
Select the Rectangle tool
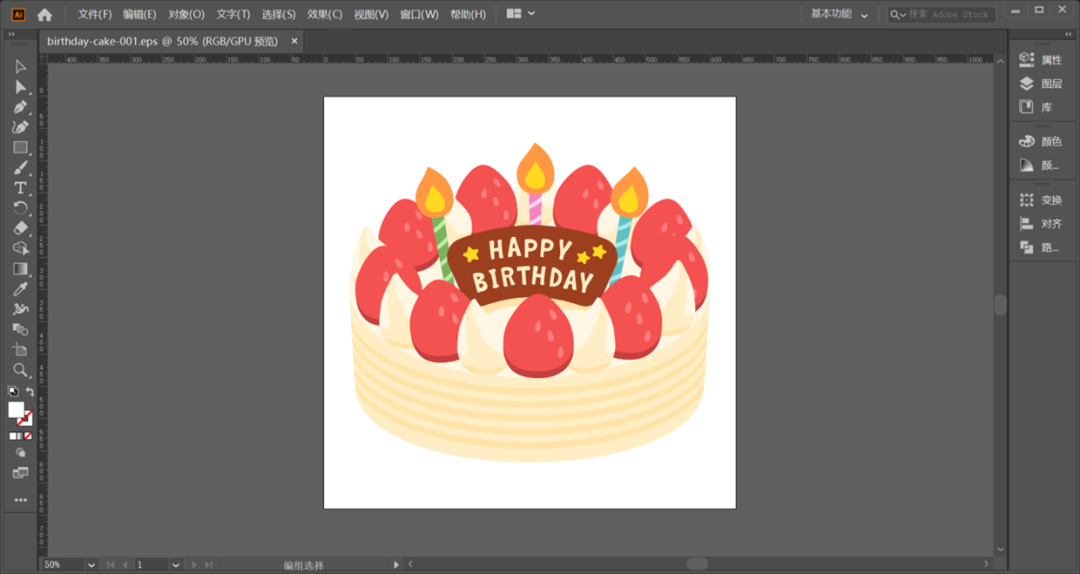(x=20, y=147)
